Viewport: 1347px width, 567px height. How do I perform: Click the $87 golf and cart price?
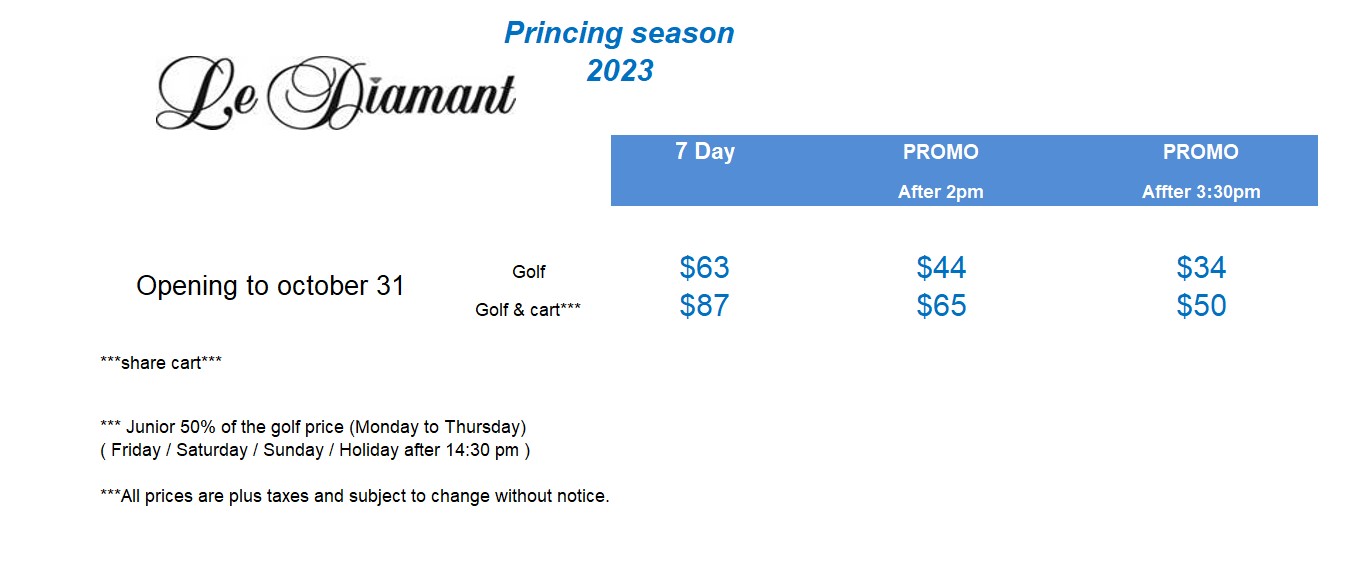point(705,306)
